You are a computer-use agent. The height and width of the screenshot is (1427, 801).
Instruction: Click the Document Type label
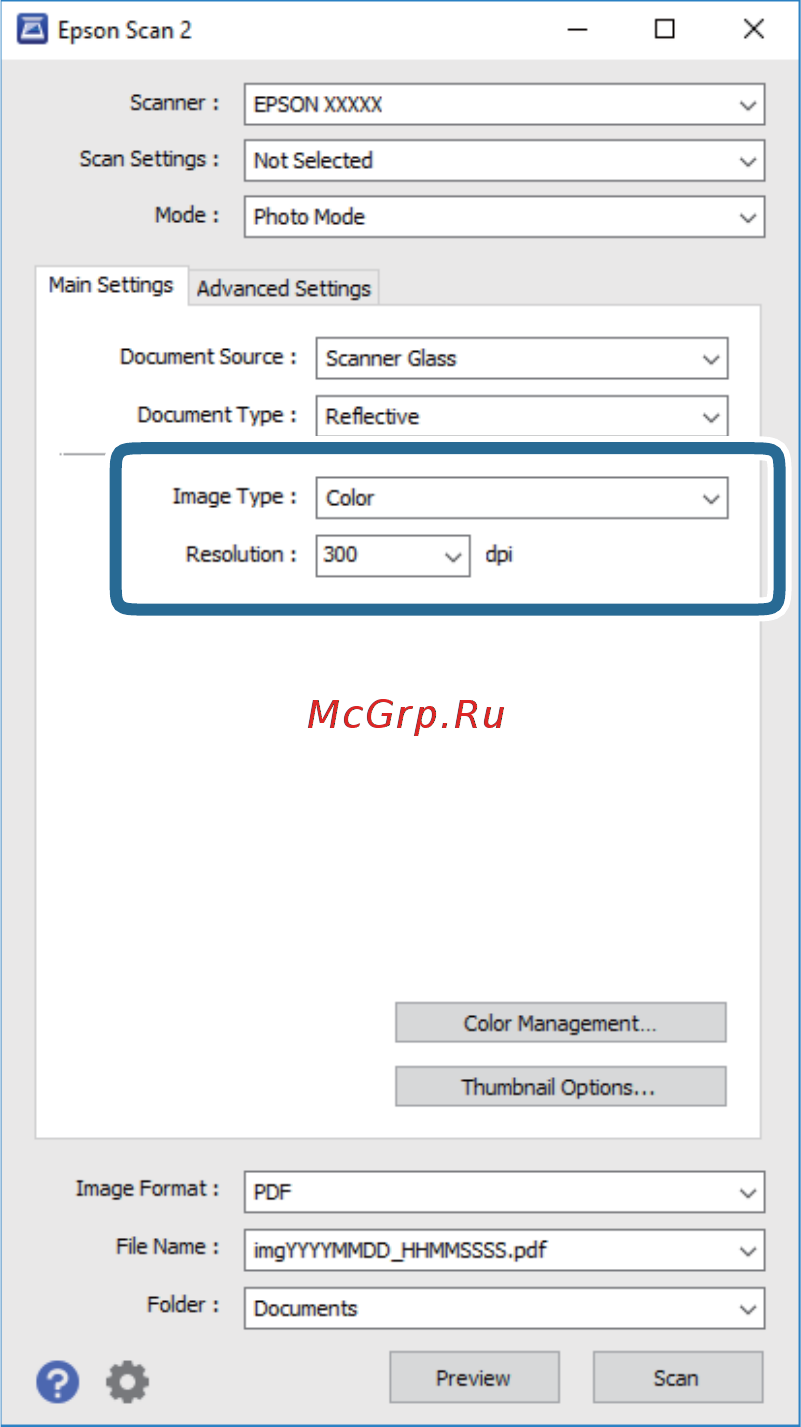pyautogui.click(x=217, y=415)
